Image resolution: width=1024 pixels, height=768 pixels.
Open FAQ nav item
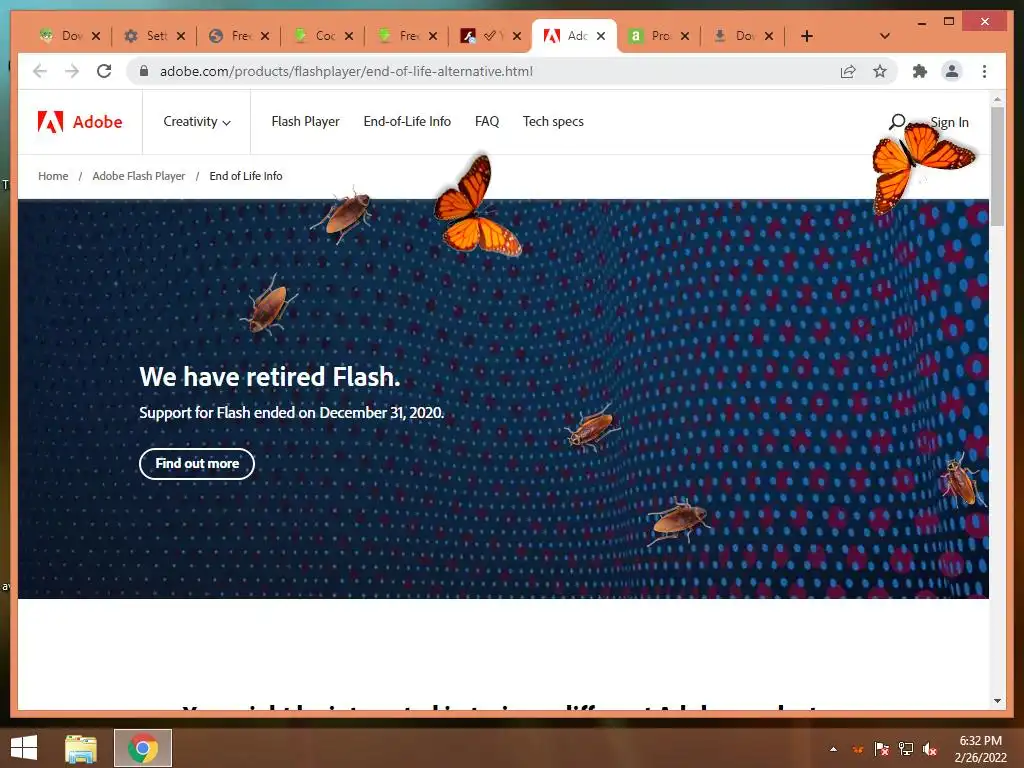pyautogui.click(x=487, y=121)
